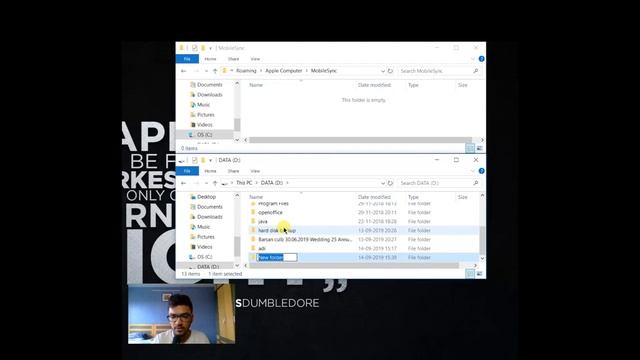Click the java folder icon
Image resolution: width=640 pixels, height=360 pixels.
(x=253, y=221)
